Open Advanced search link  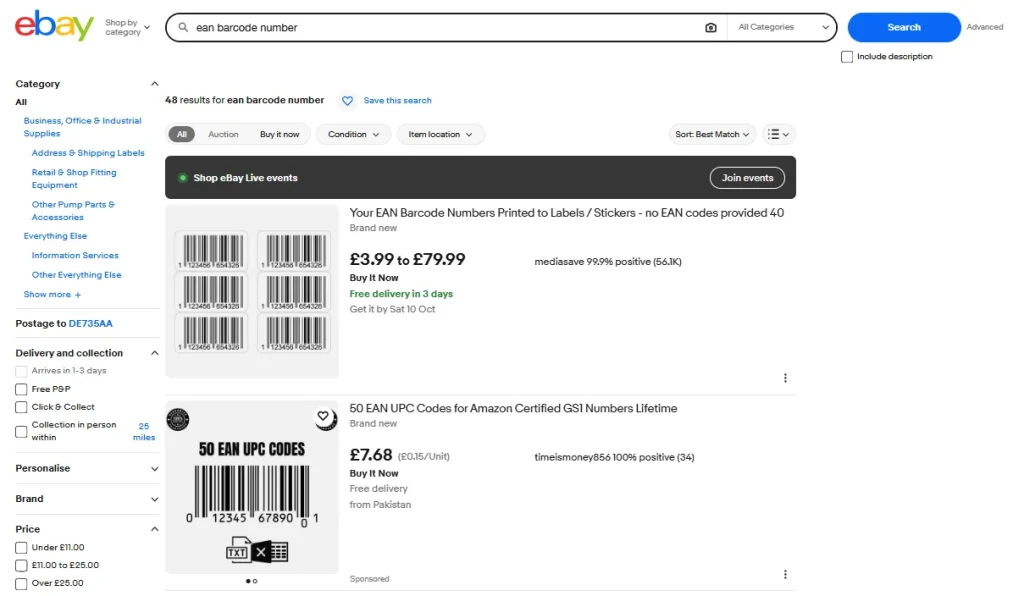(x=985, y=27)
